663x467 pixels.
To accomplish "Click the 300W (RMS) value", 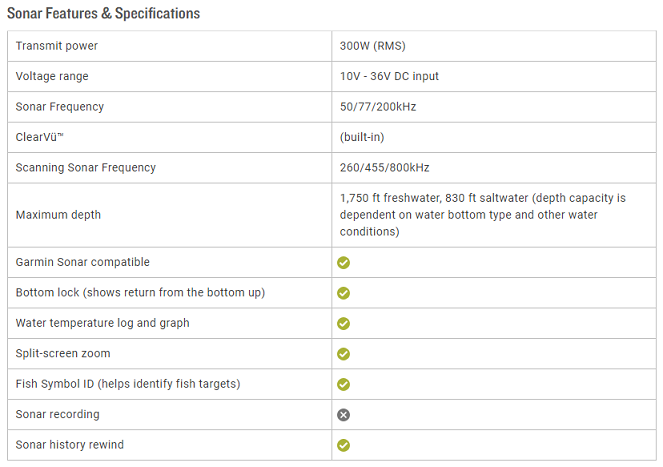I will (x=373, y=46).
